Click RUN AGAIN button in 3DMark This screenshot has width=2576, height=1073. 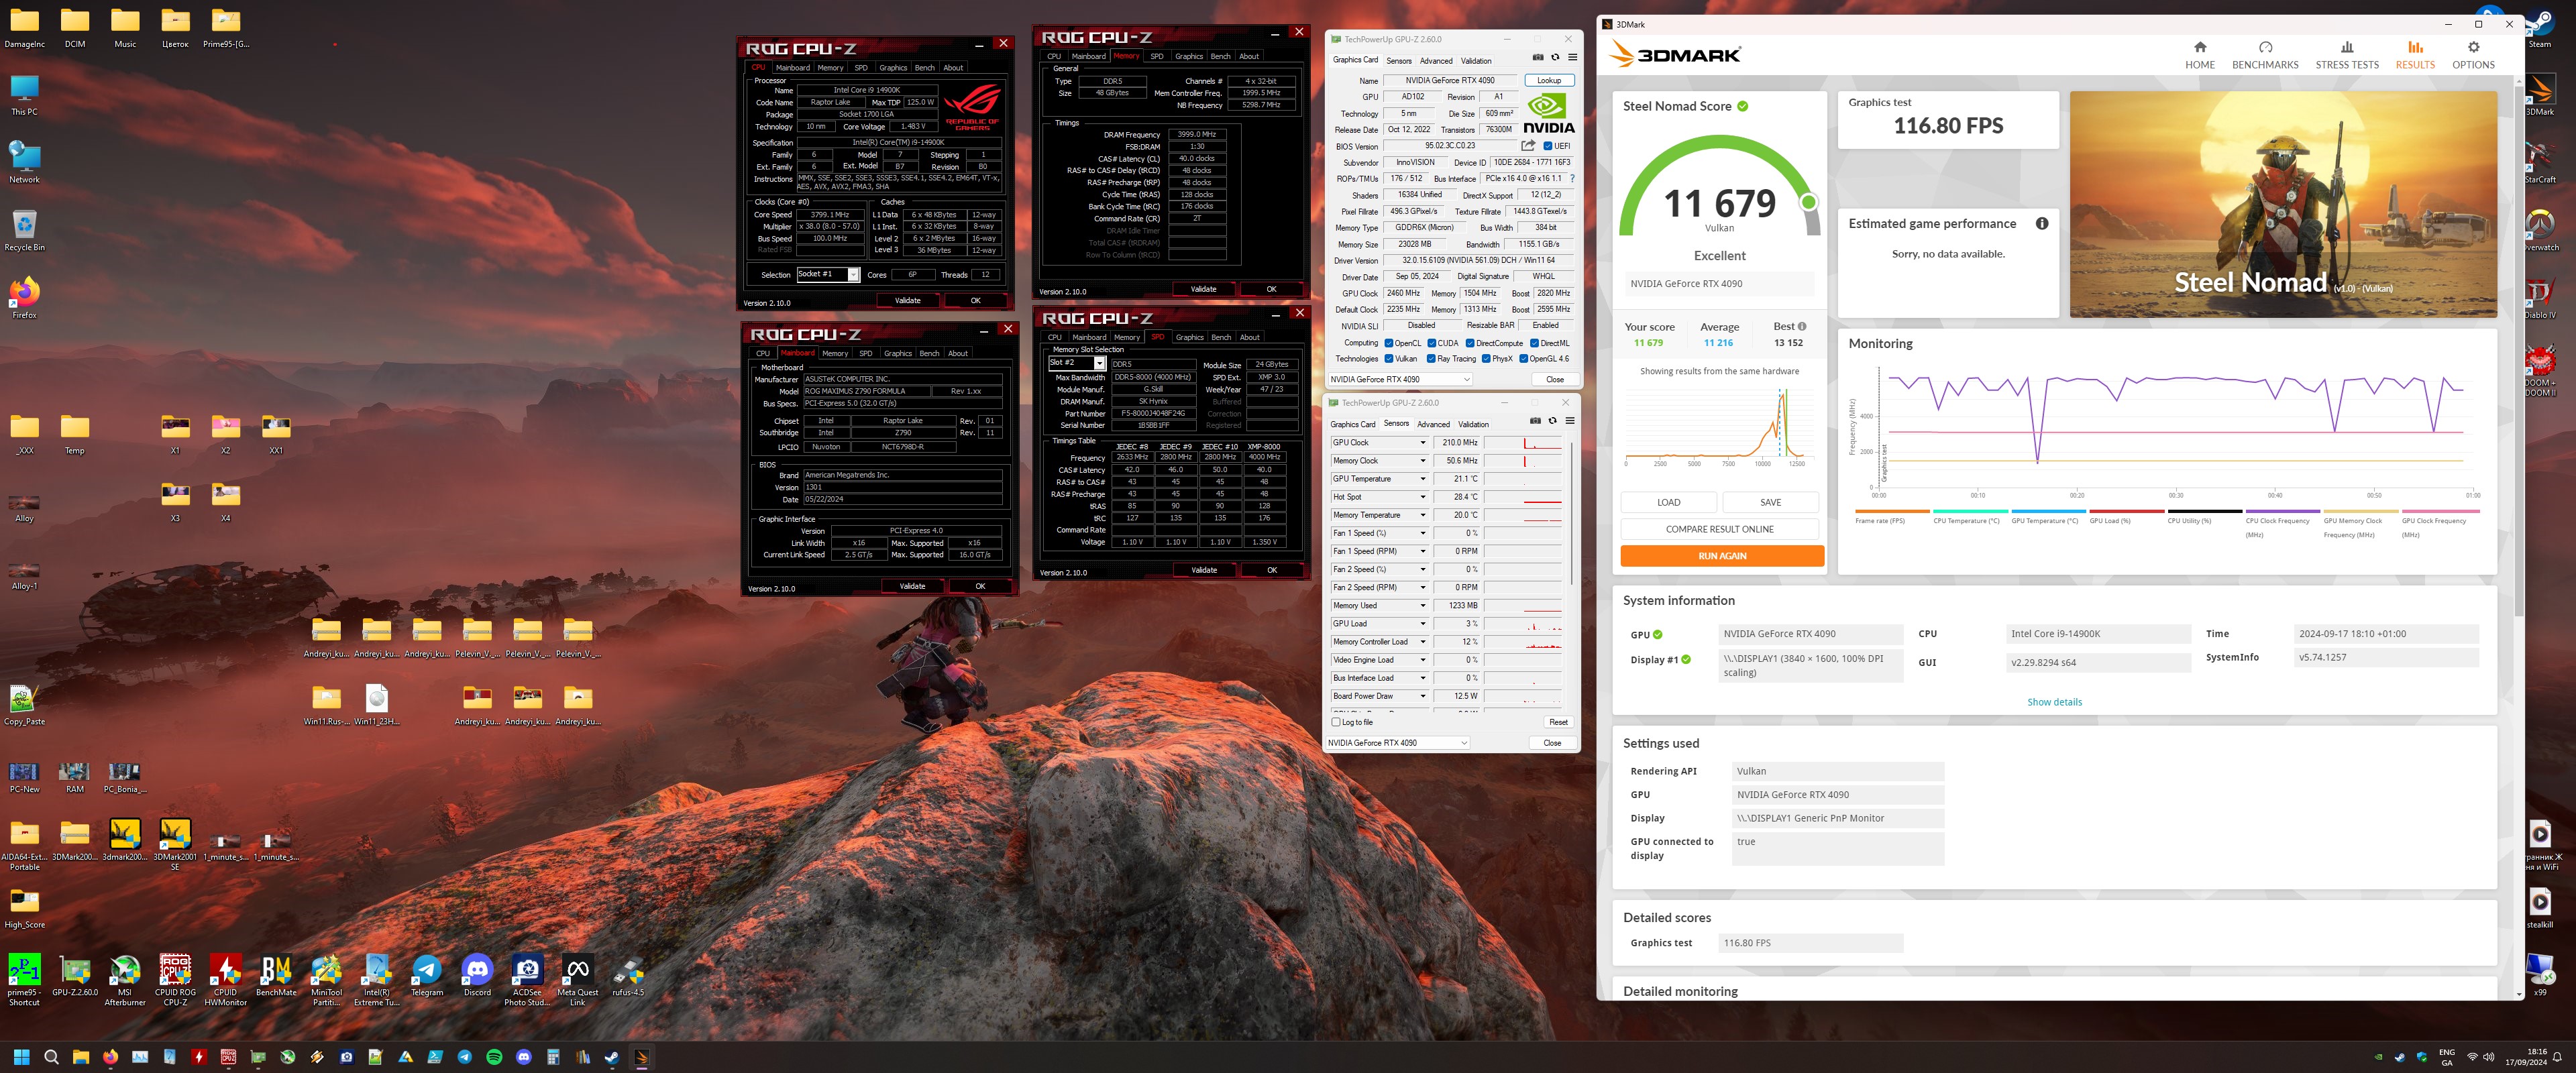pyautogui.click(x=1722, y=556)
